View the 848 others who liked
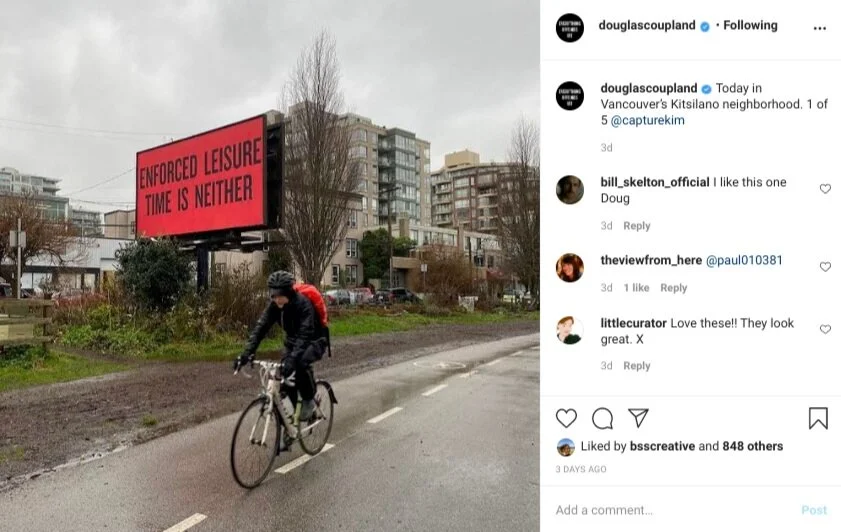This screenshot has height=532, width=841. pyautogui.click(x=753, y=446)
